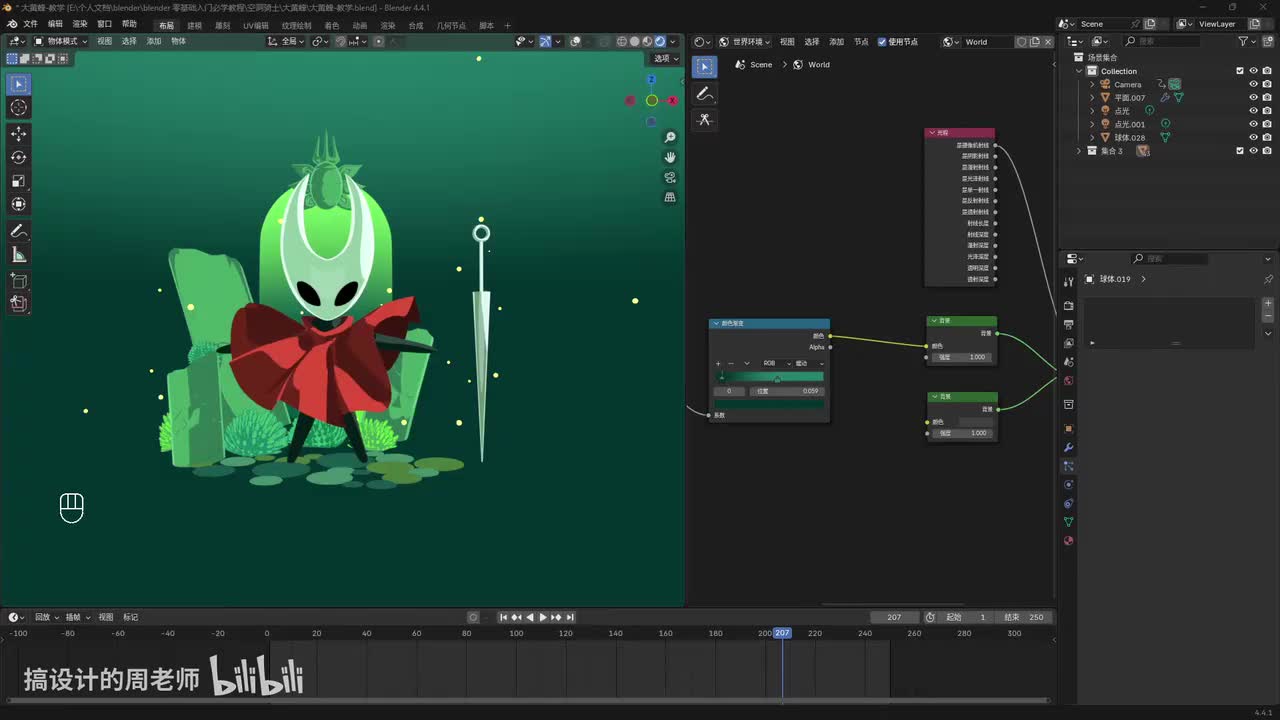Jump to the first frame of playback
The height and width of the screenshot is (720, 1280).
tap(504, 617)
